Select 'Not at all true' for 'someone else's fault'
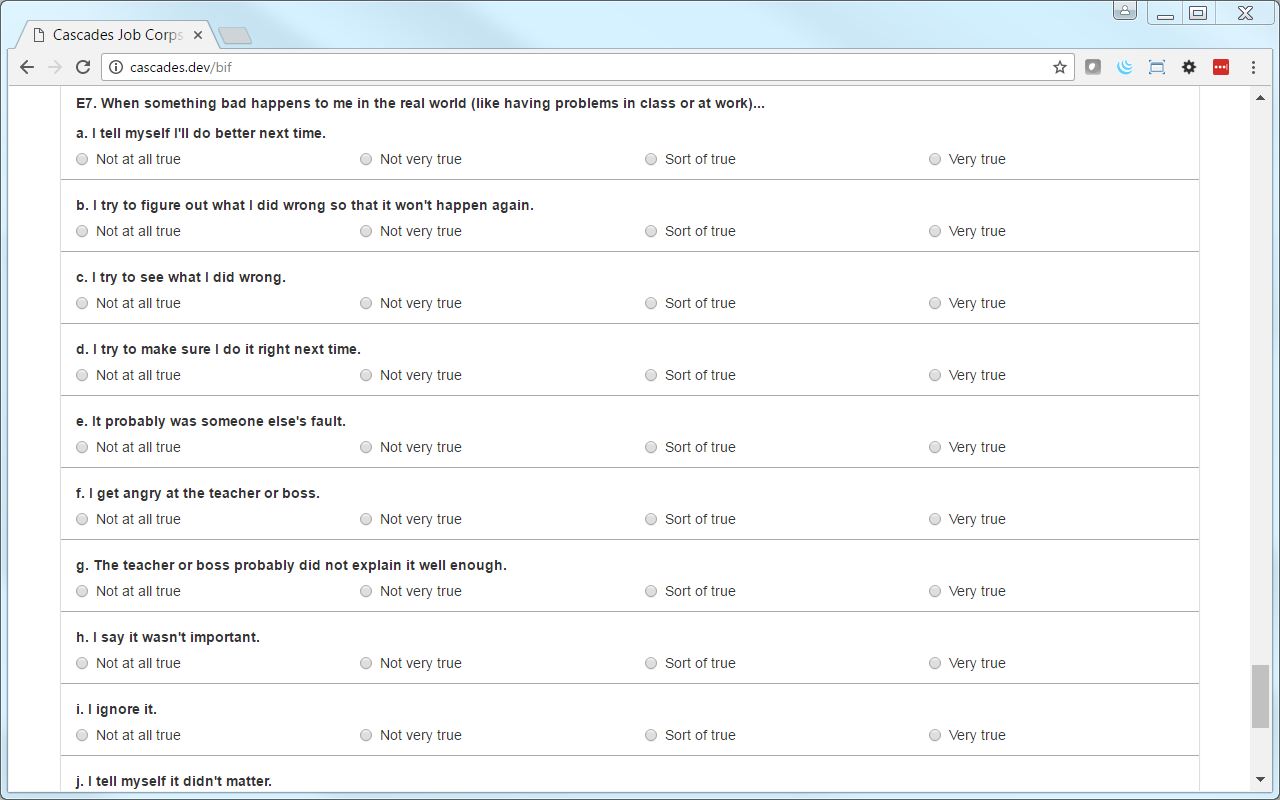 [82, 447]
